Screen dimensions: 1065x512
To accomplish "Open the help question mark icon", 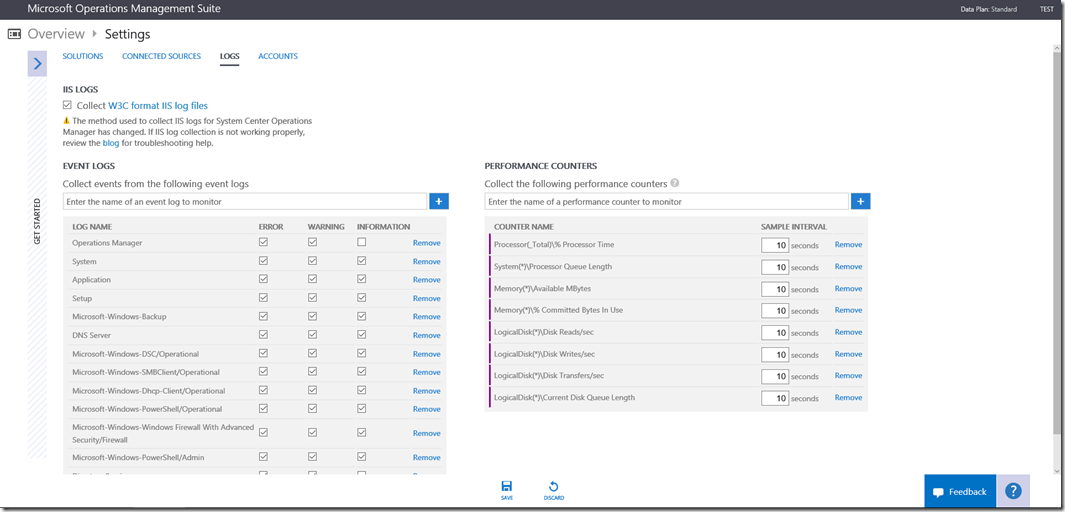I will (x=1013, y=491).
